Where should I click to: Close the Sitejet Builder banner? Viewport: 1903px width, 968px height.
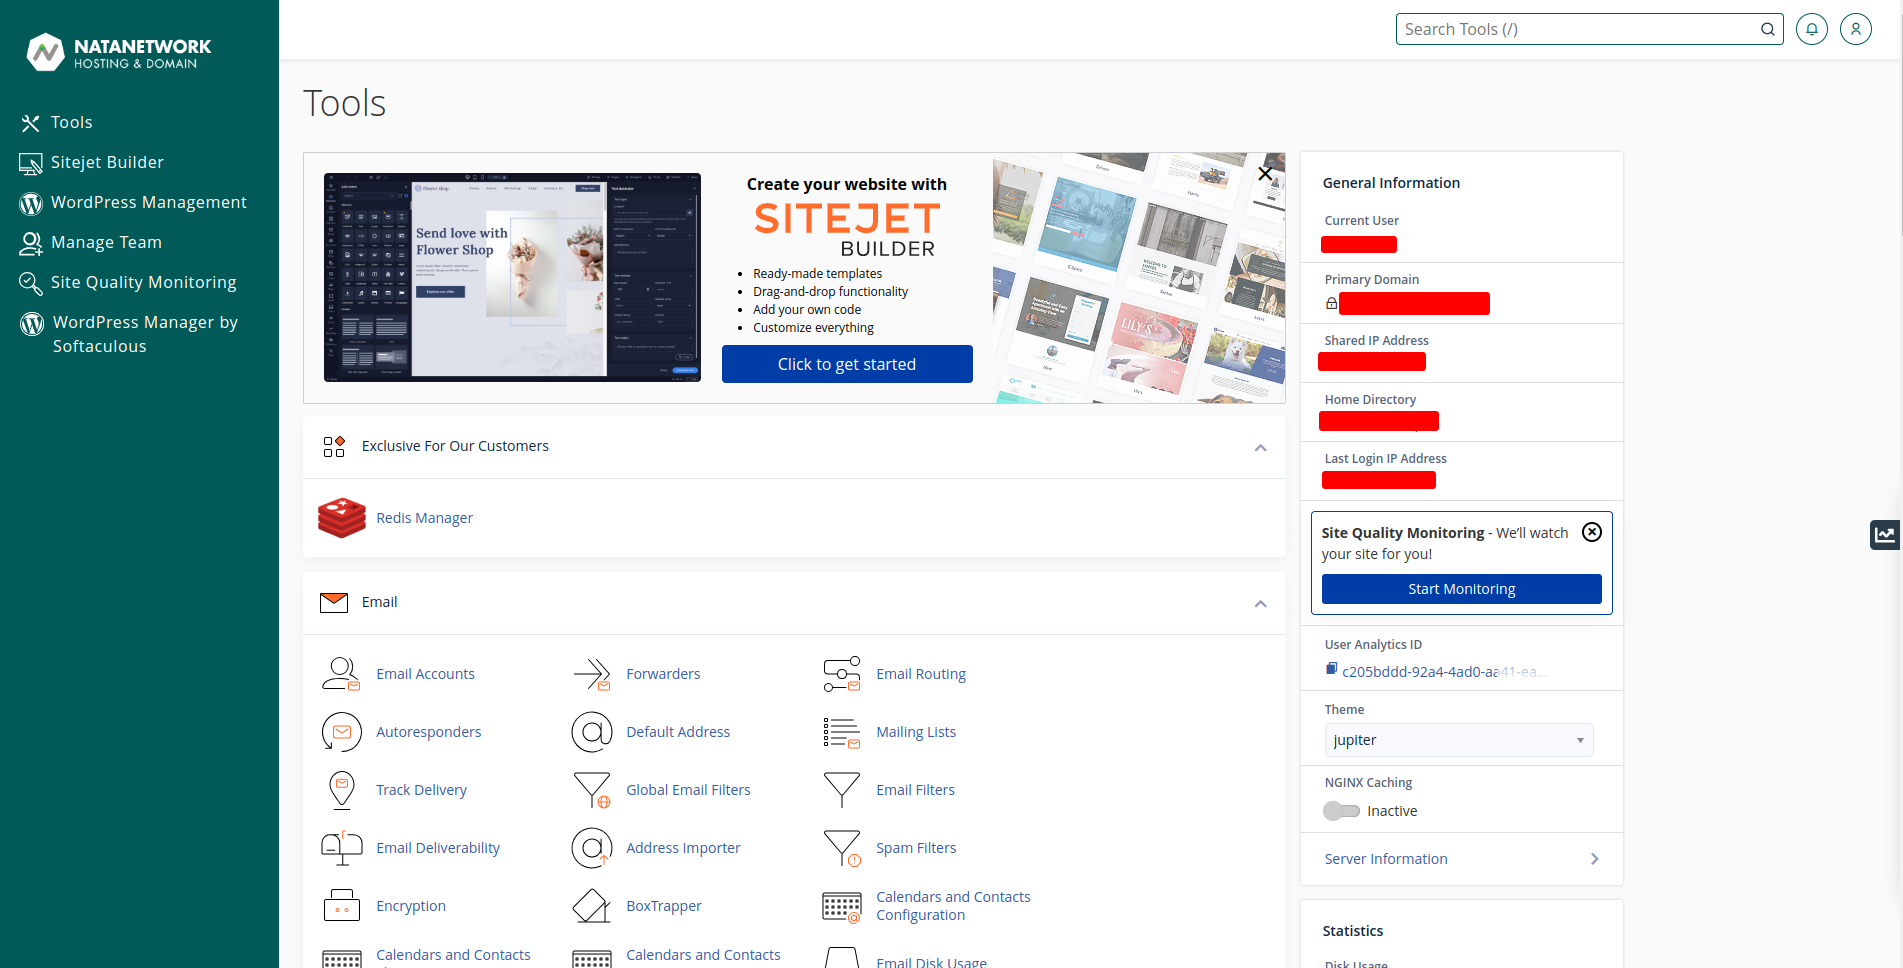pos(1265,173)
